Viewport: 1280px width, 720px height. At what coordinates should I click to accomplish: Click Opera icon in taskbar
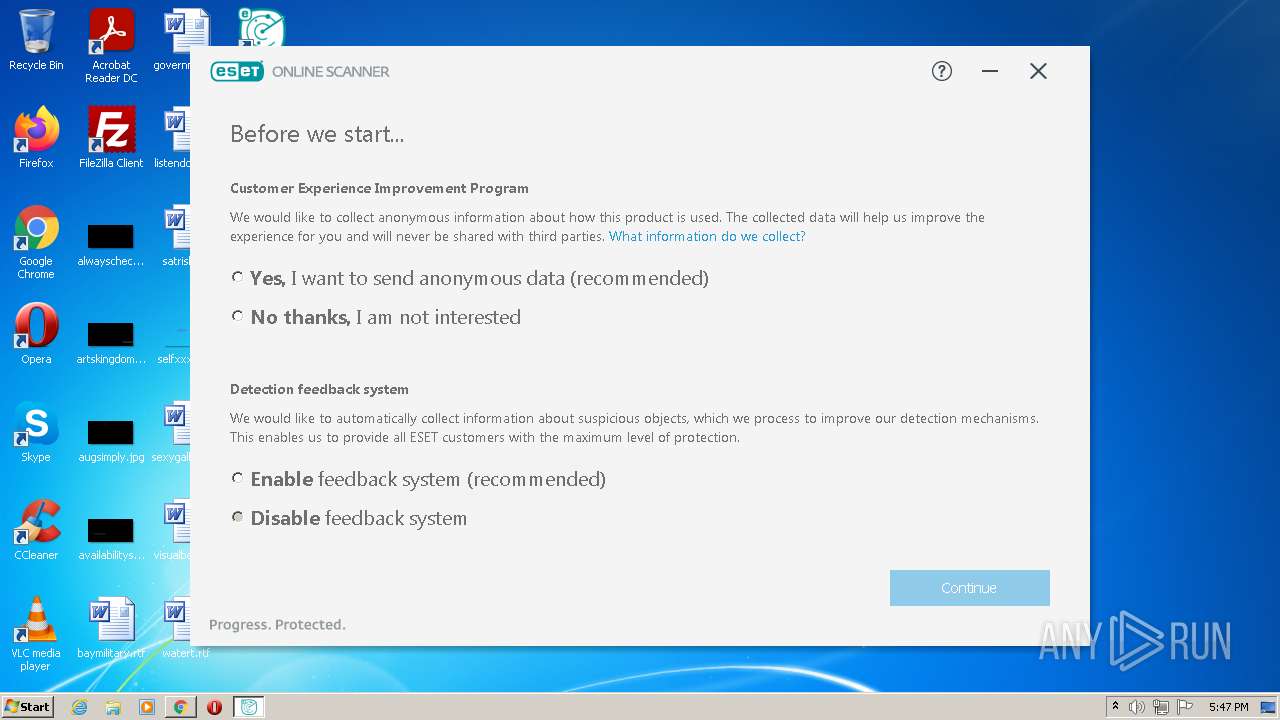click(x=214, y=707)
